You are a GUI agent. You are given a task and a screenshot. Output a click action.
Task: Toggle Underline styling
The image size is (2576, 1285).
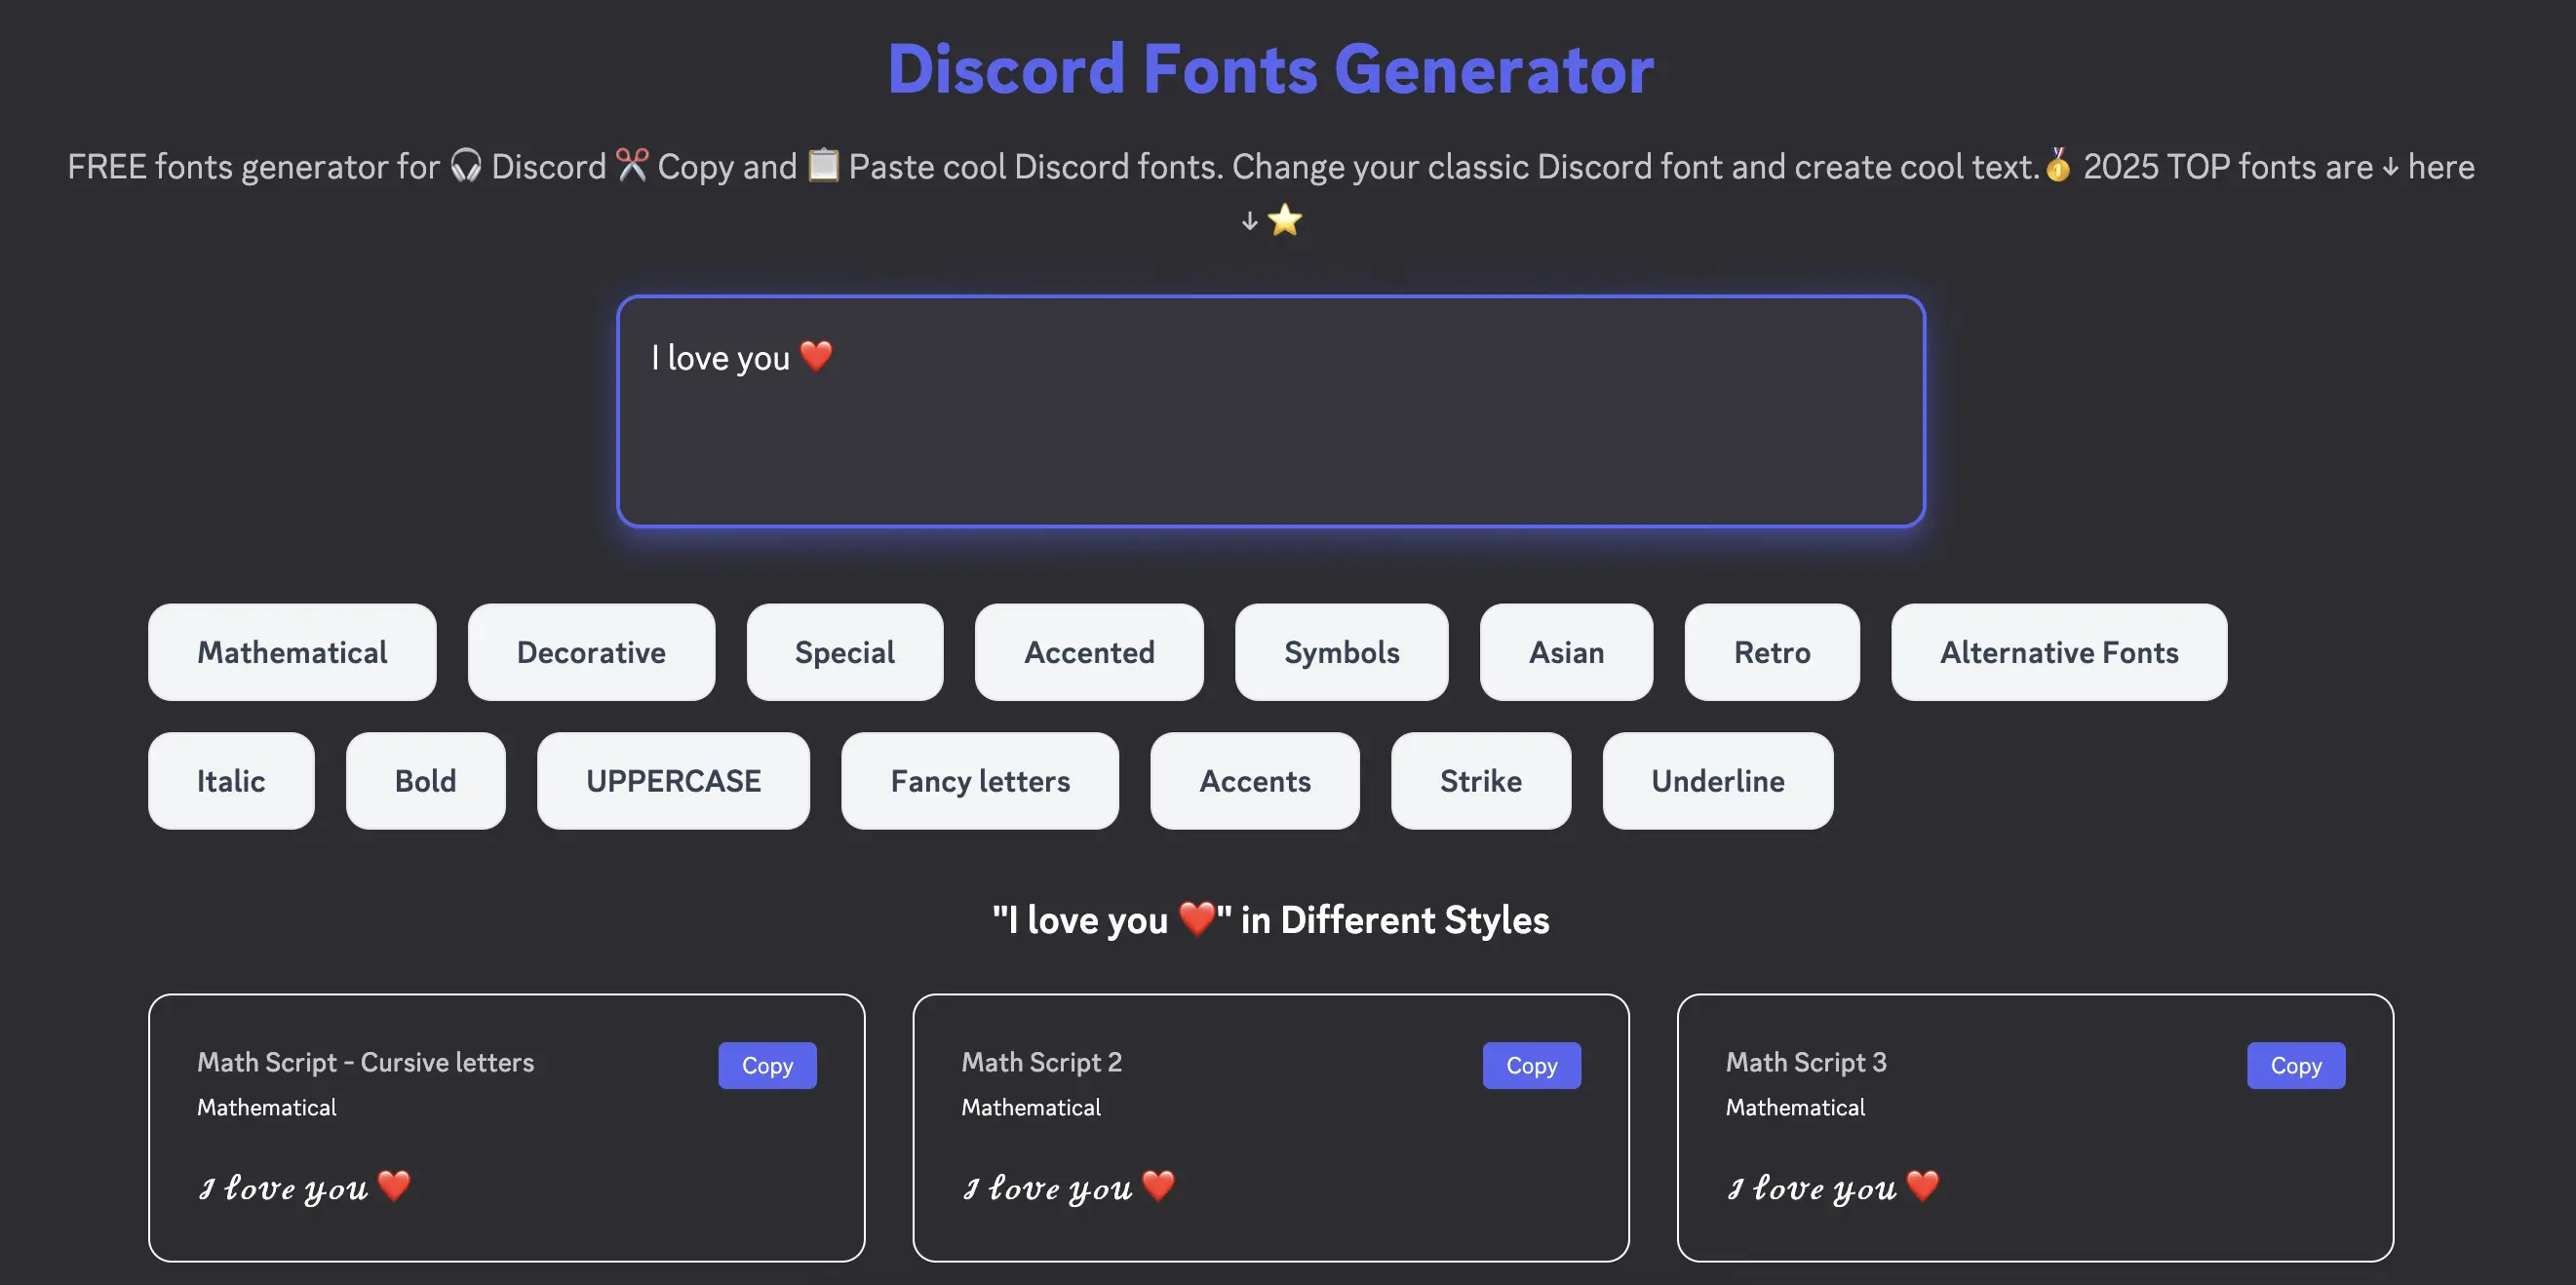(1717, 781)
